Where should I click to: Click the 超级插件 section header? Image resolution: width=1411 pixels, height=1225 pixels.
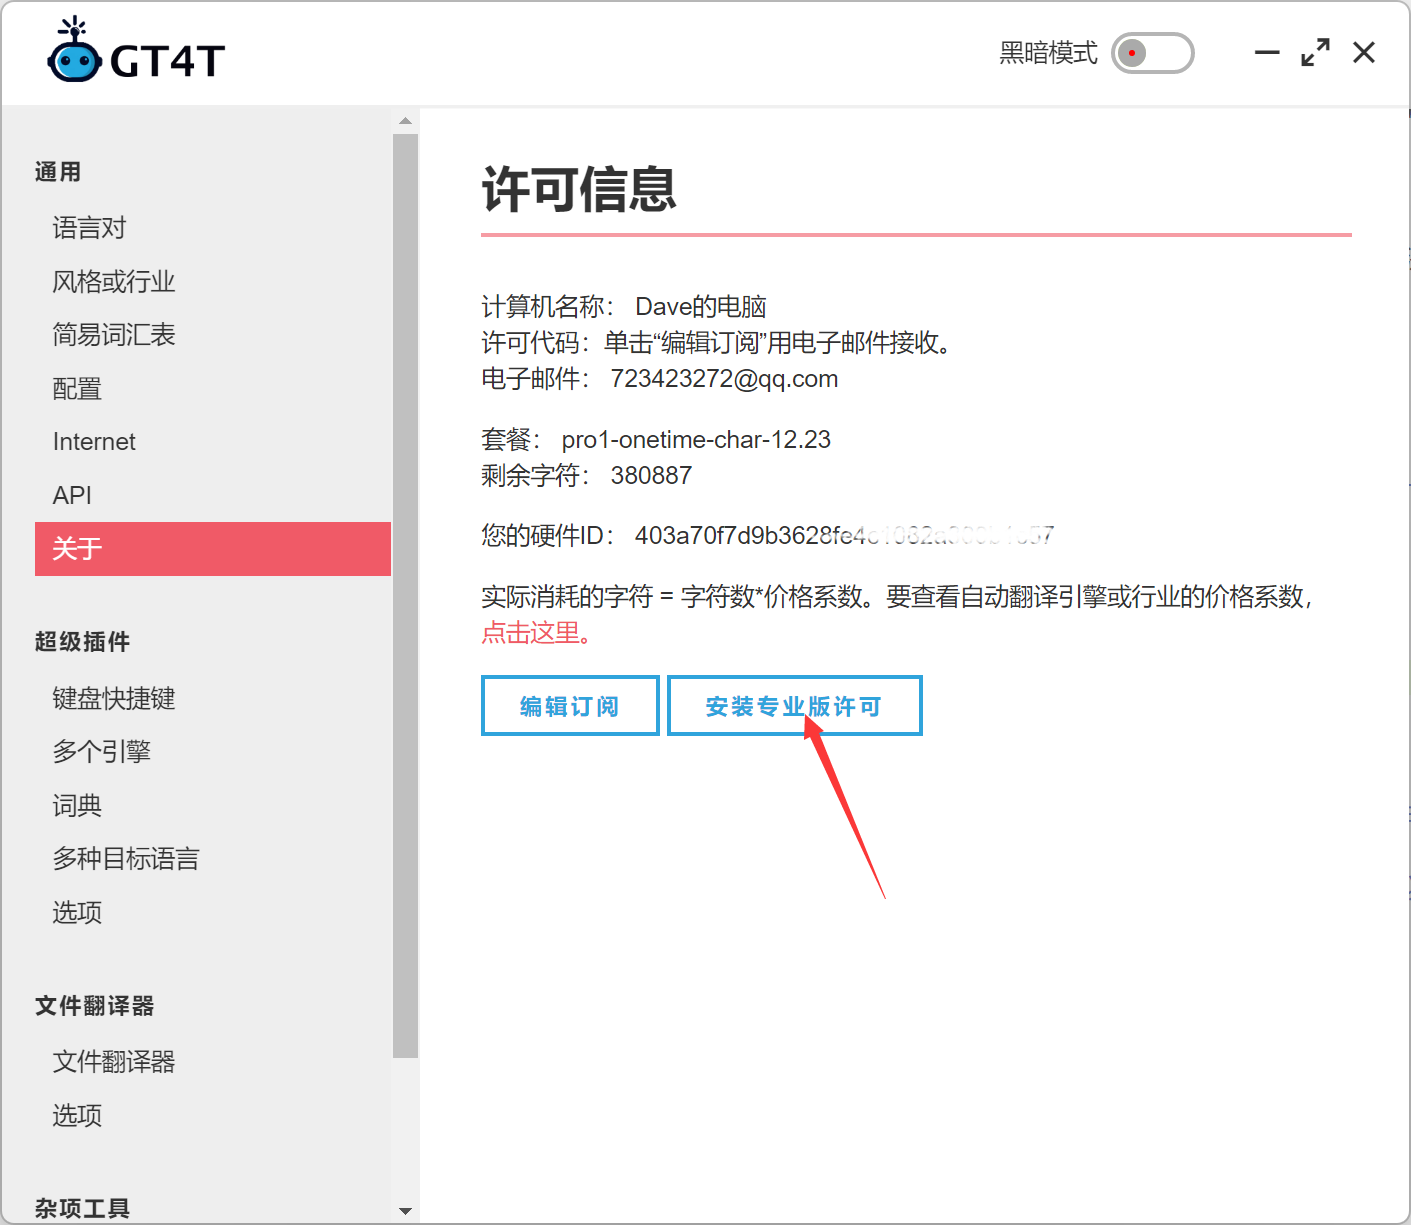(82, 642)
